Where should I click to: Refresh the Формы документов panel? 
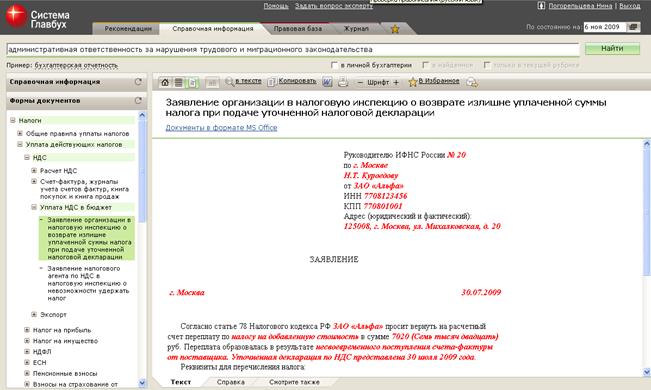(138, 101)
